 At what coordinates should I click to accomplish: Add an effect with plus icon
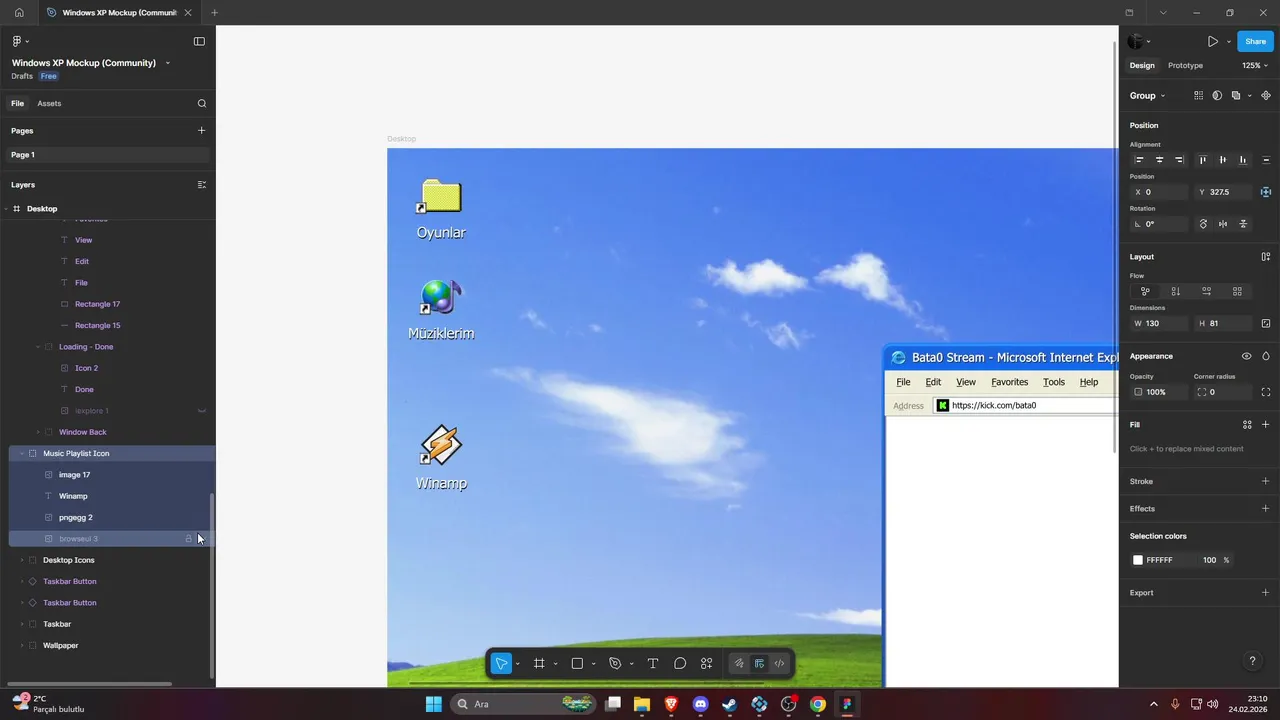coord(1266,508)
